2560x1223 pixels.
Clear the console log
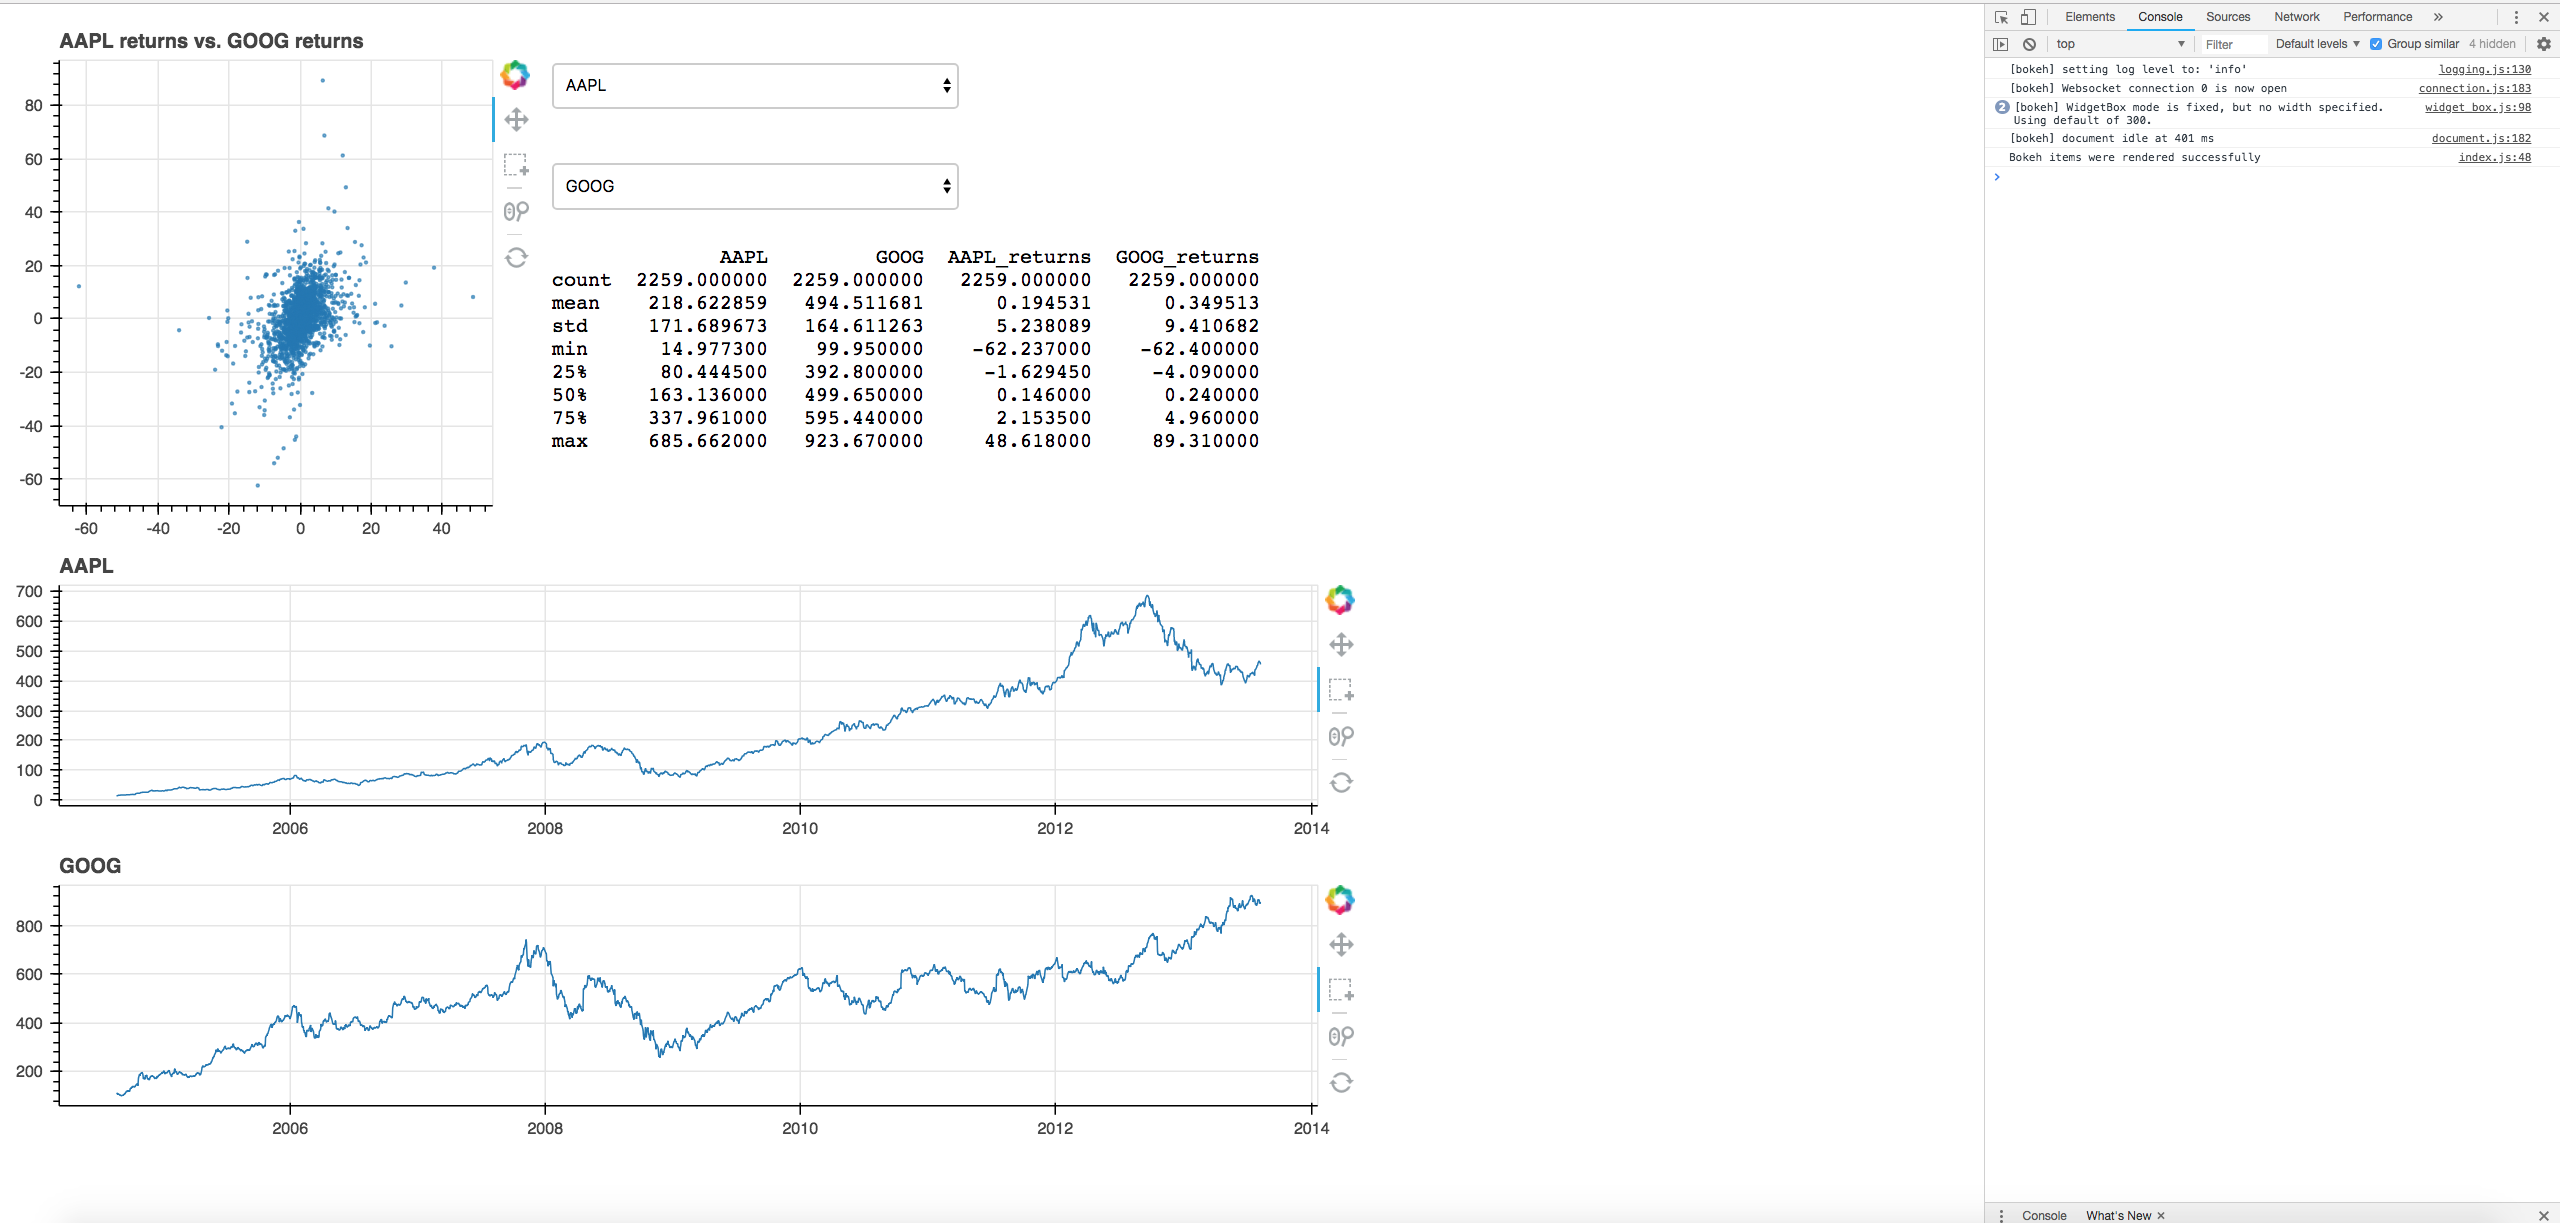[2029, 44]
